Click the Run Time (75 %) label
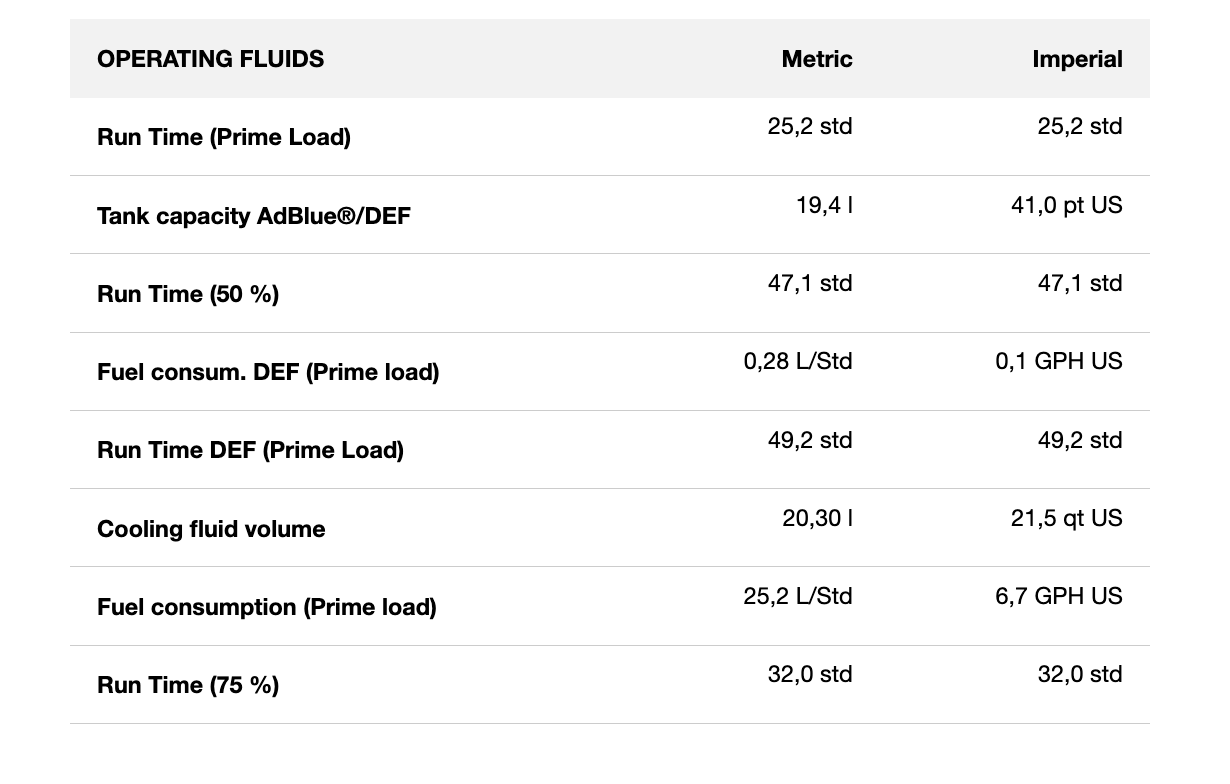 click(187, 685)
